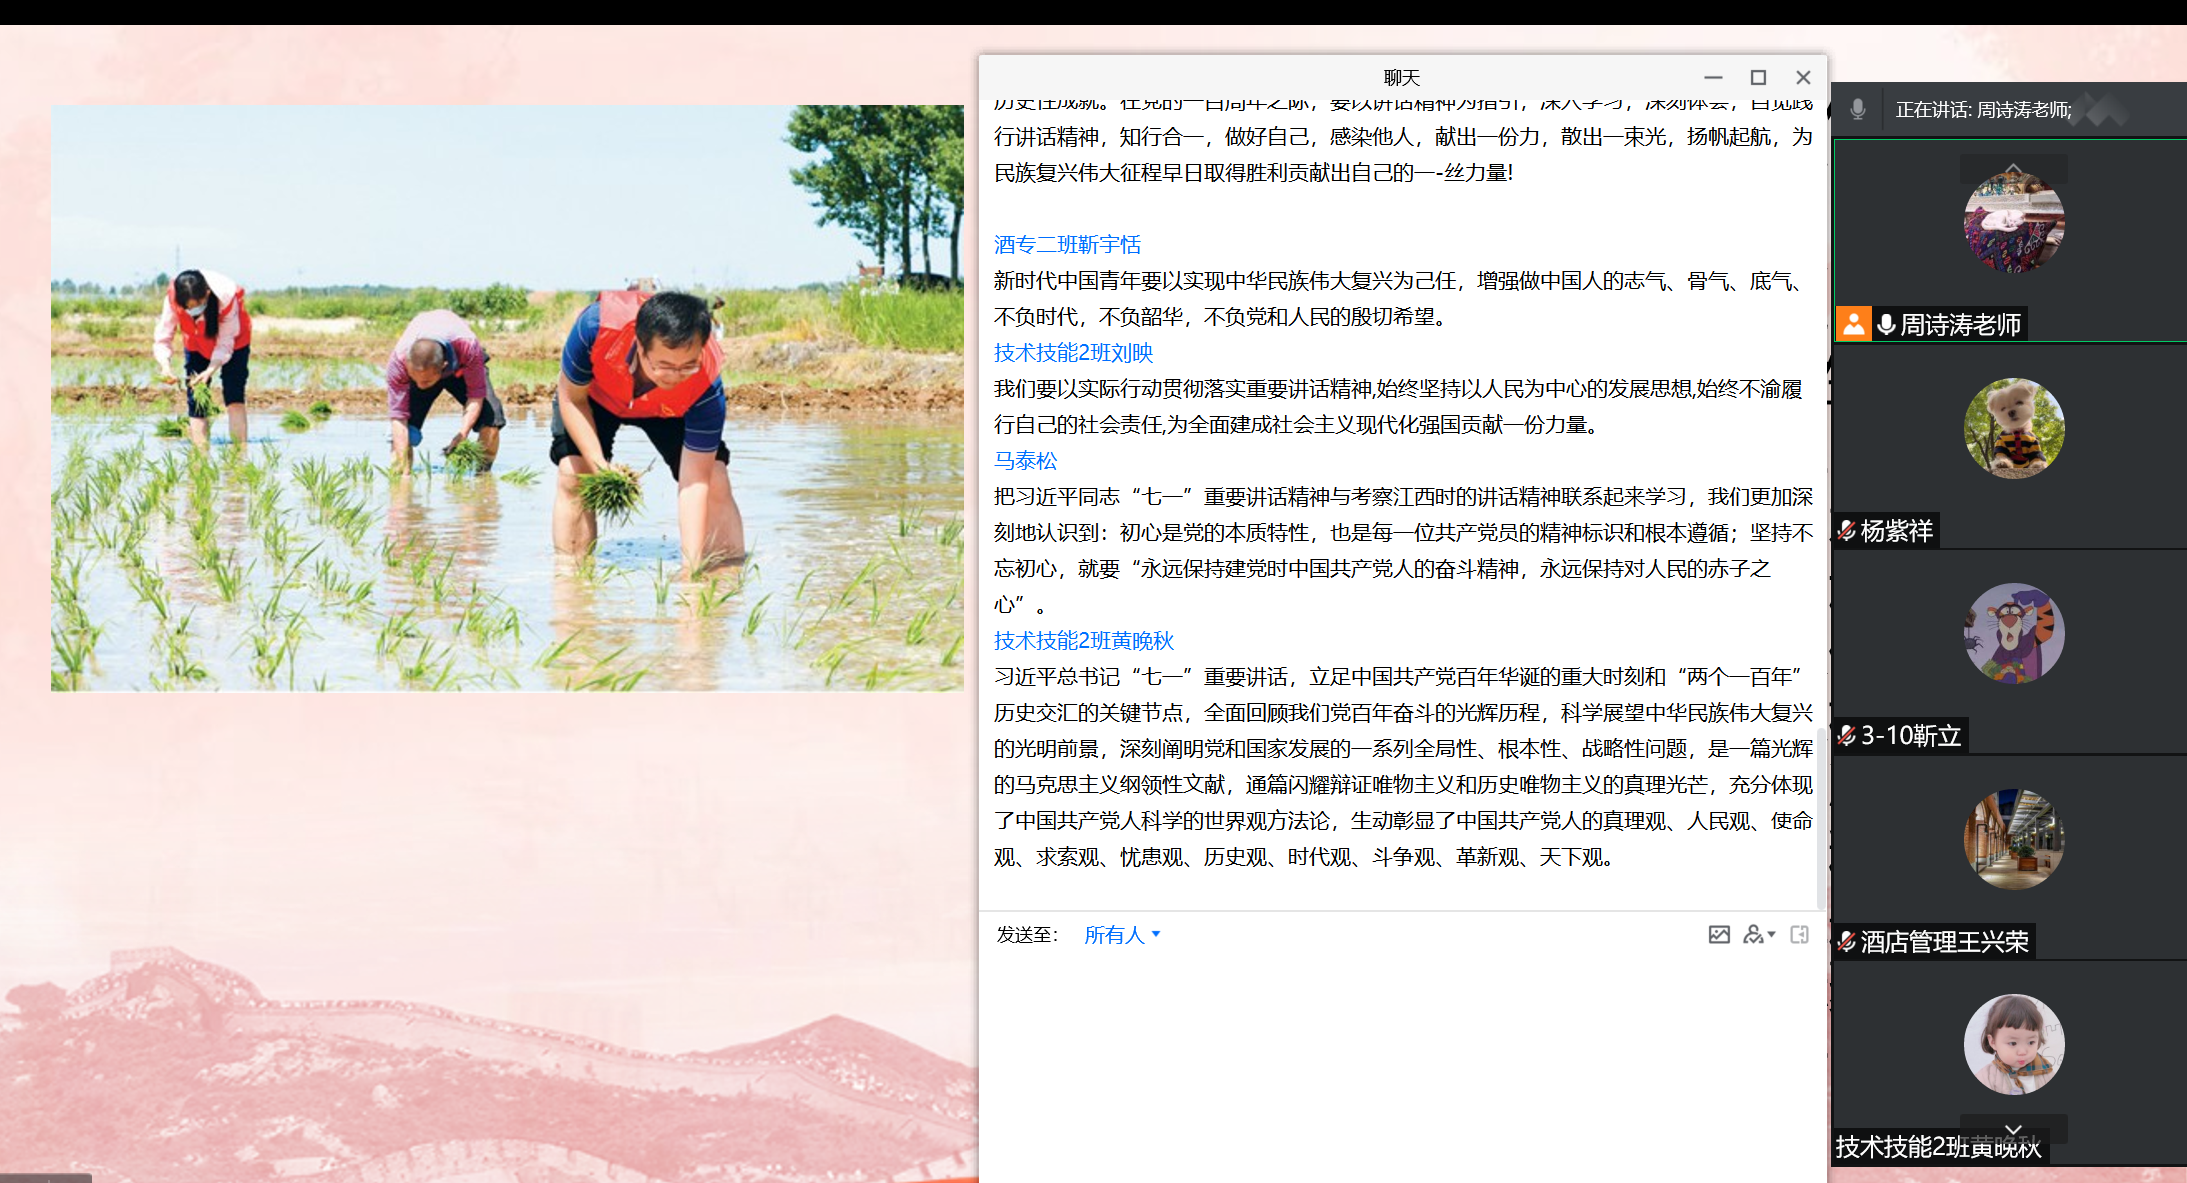Image resolution: width=2187 pixels, height=1183 pixels.
Task: Click the dock chat panel icon
Action: (1799, 935)
